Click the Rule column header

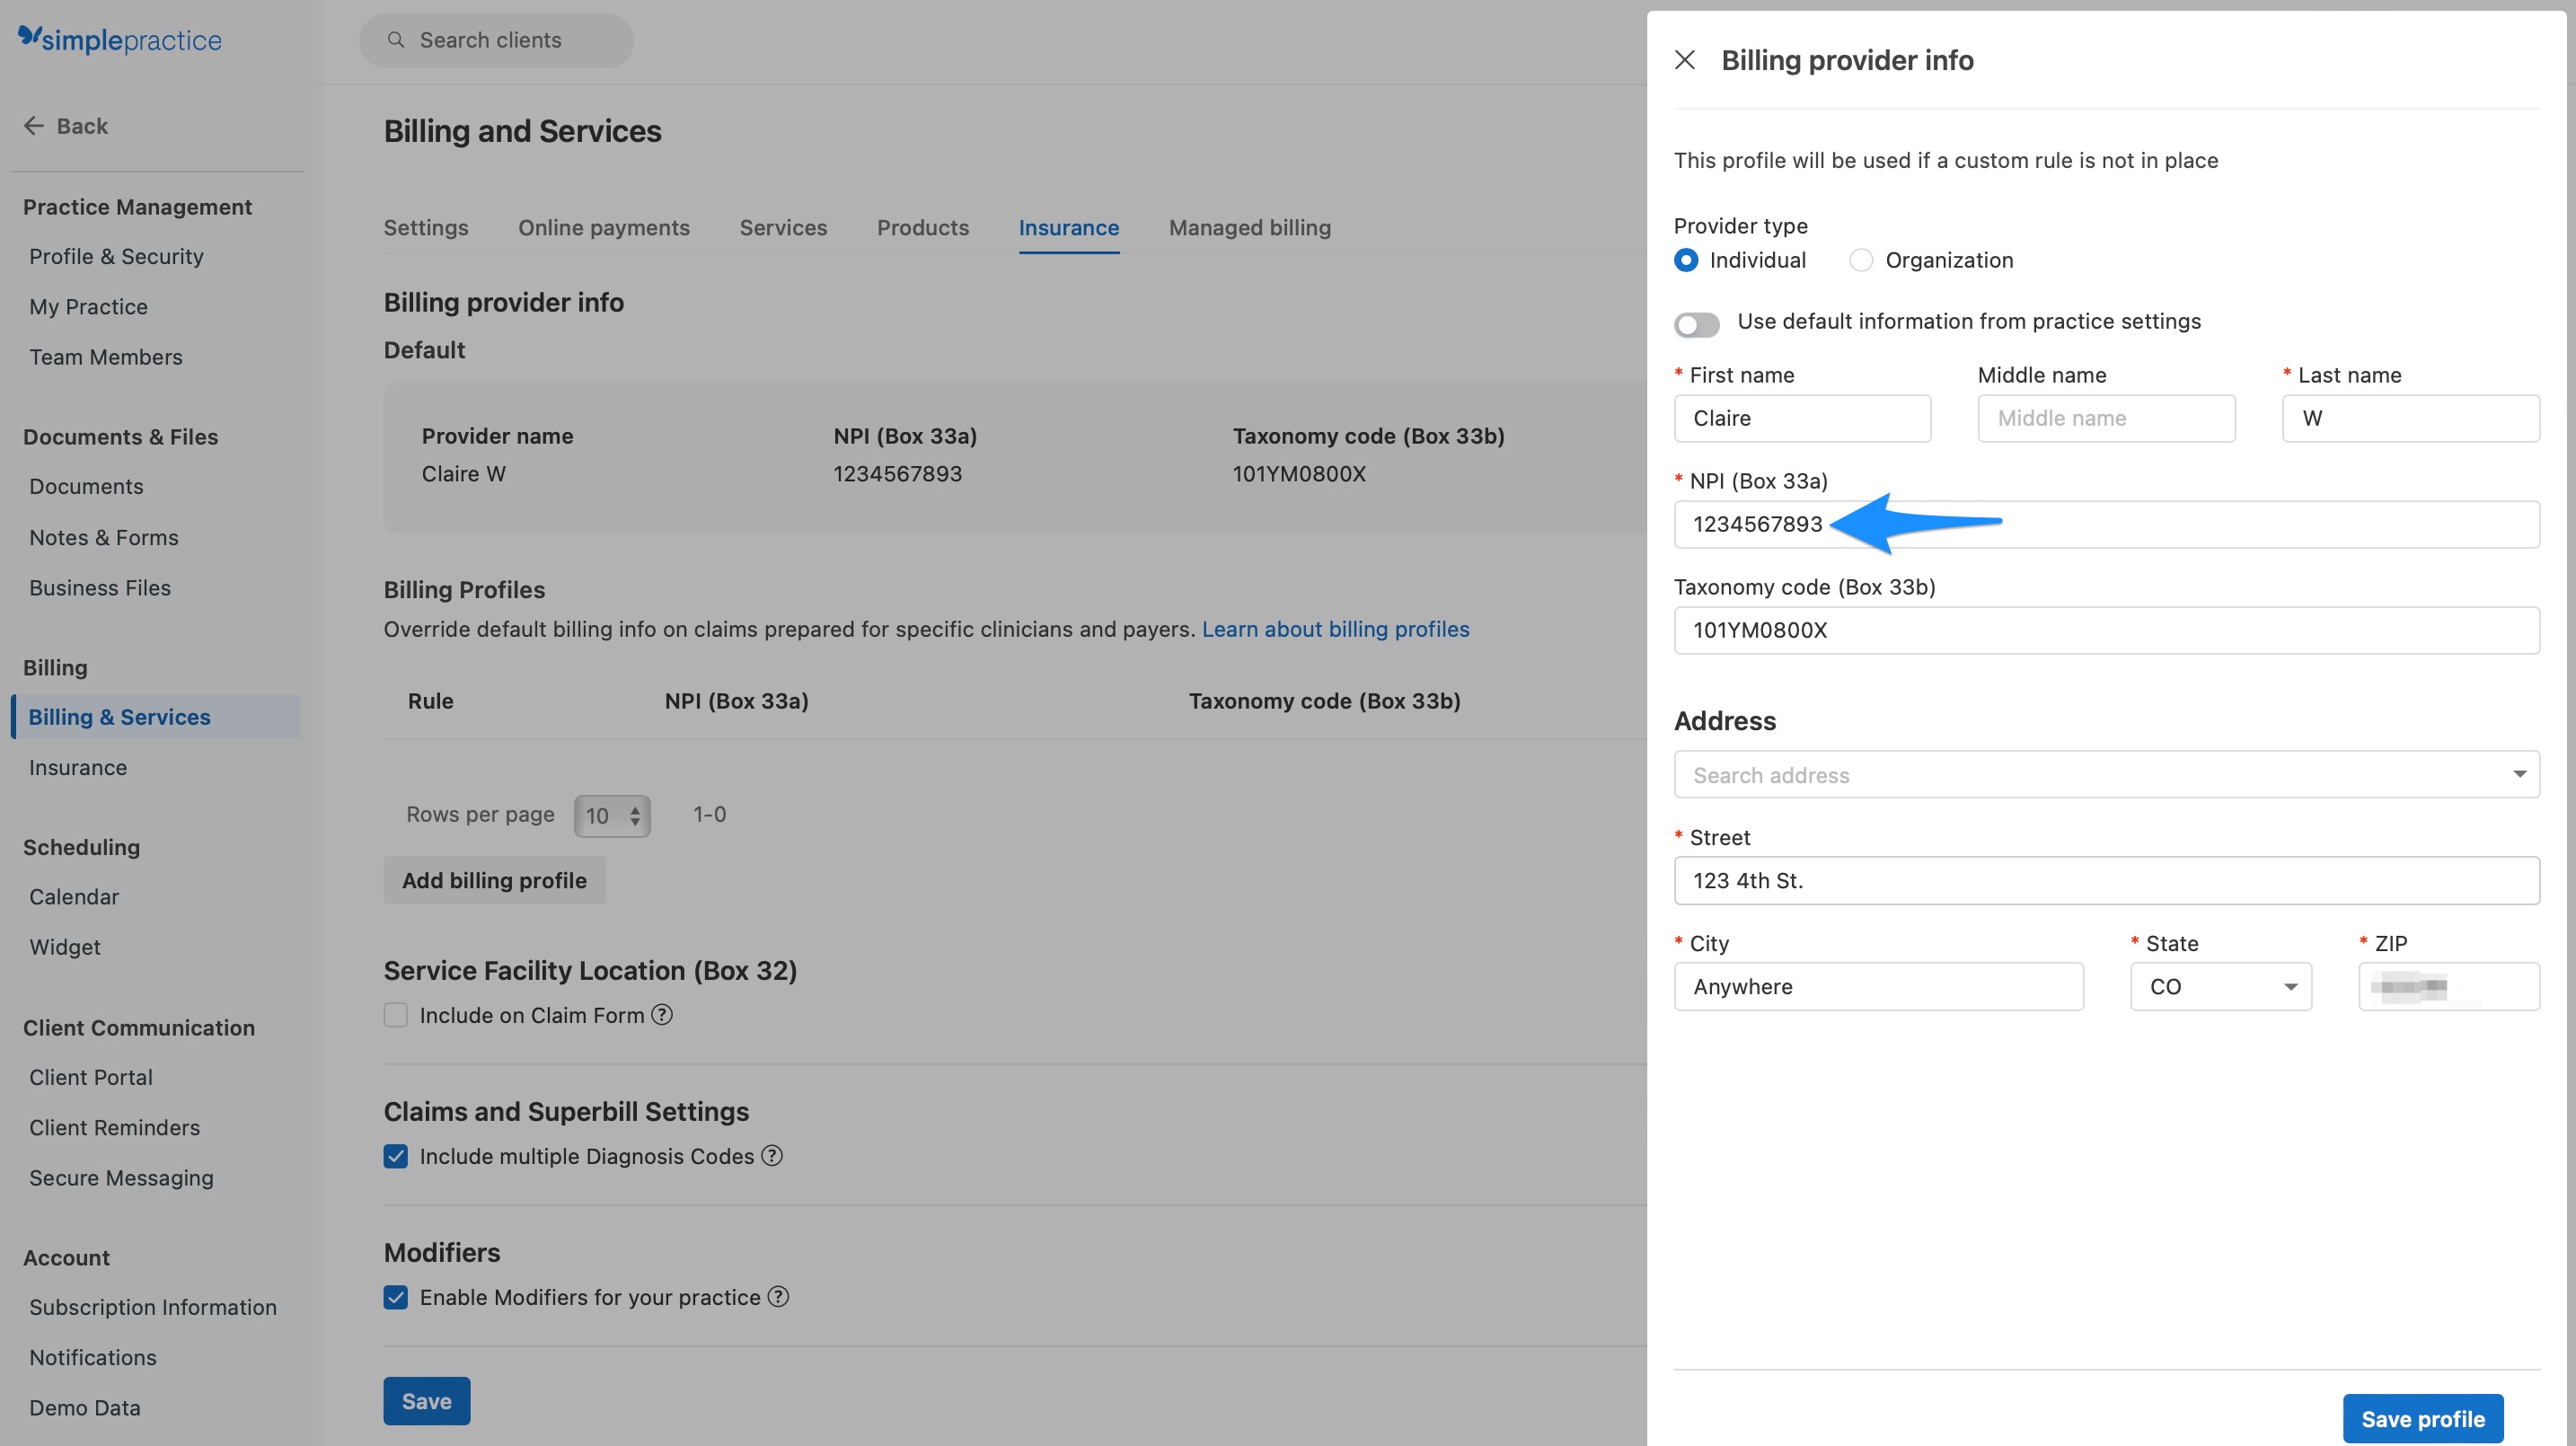point(431,701)
